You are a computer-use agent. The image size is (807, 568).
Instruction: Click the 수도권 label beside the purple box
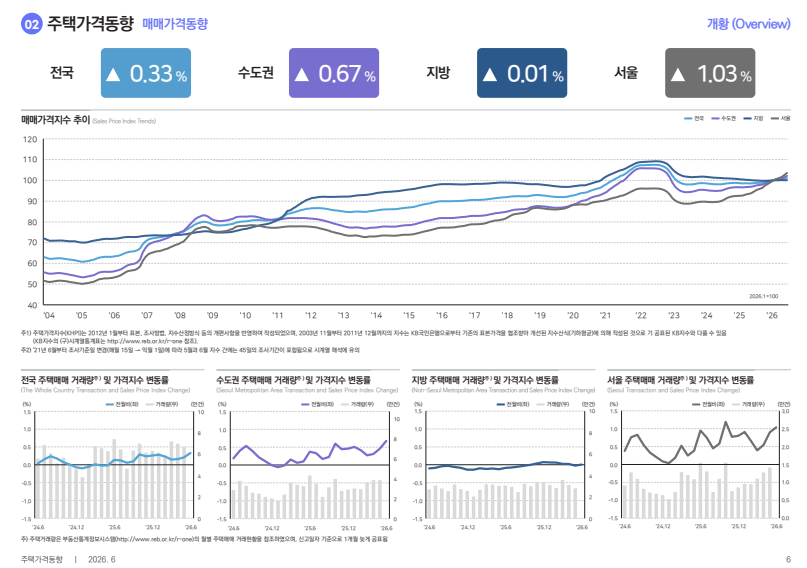click(255, 73)
